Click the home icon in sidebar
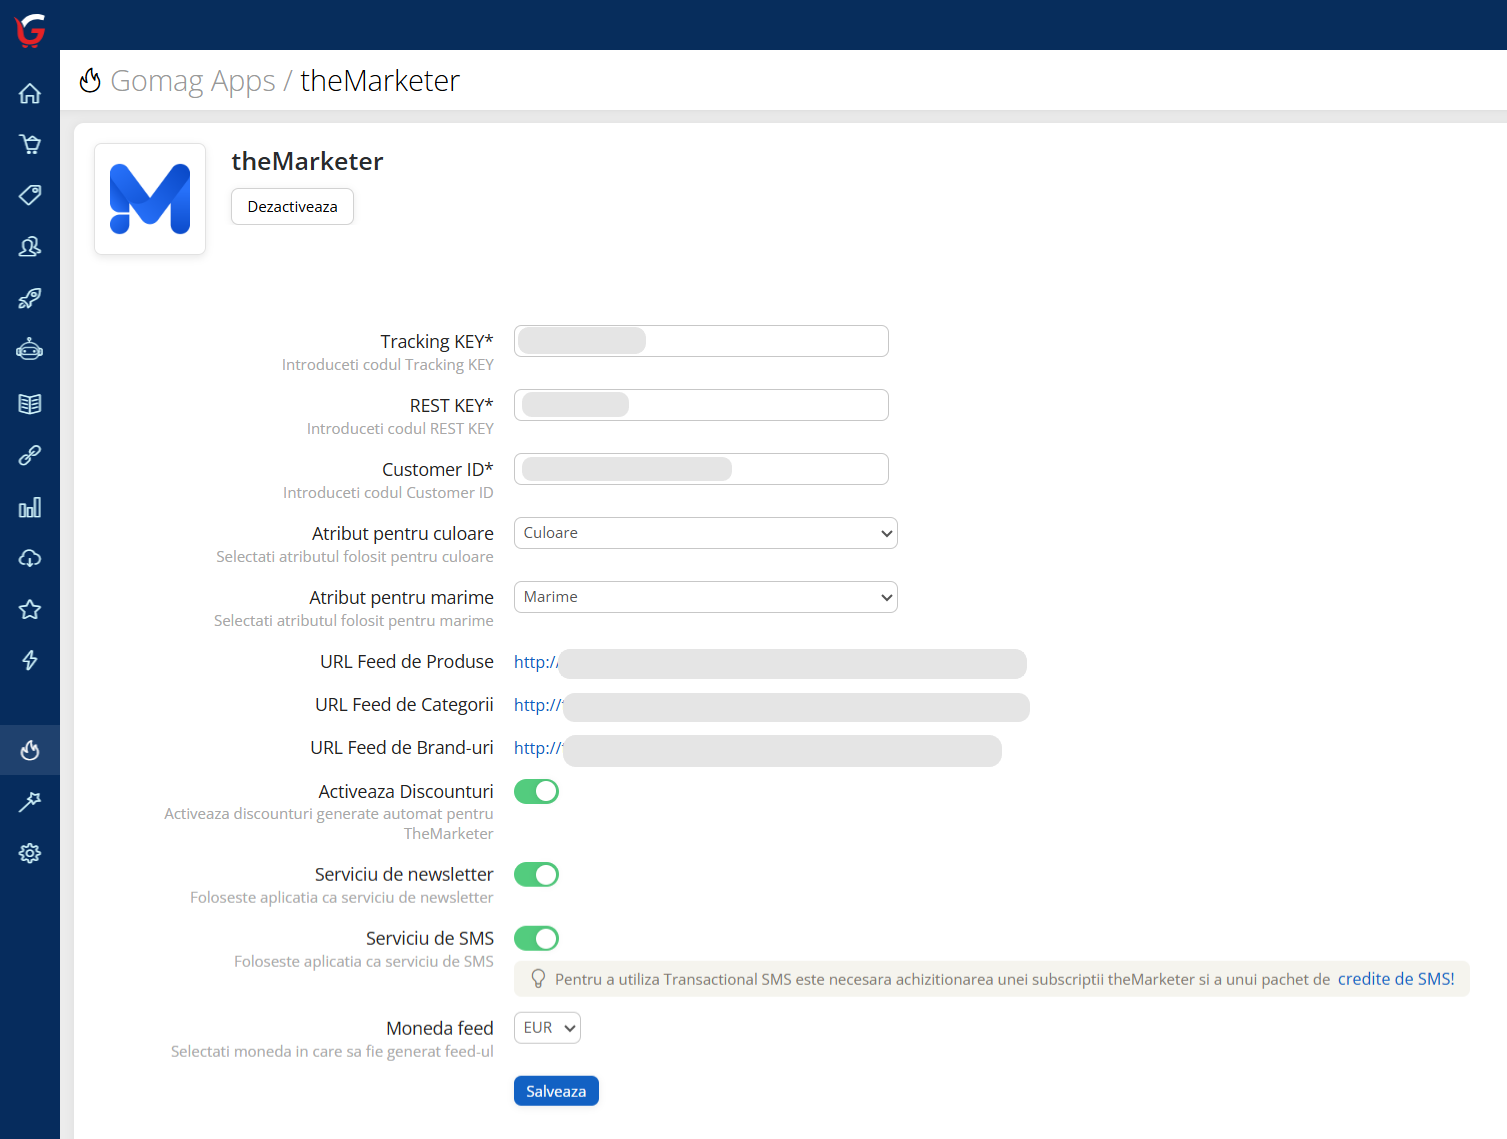Viewport: 1507px width, 1139px height. coord(30,93)
